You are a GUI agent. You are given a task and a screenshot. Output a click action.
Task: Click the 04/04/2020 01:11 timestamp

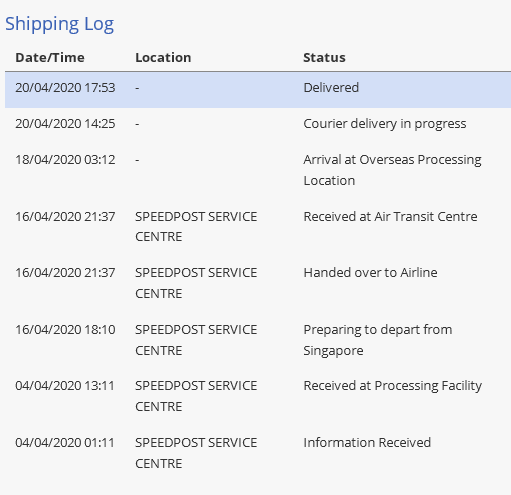point(65,443)
